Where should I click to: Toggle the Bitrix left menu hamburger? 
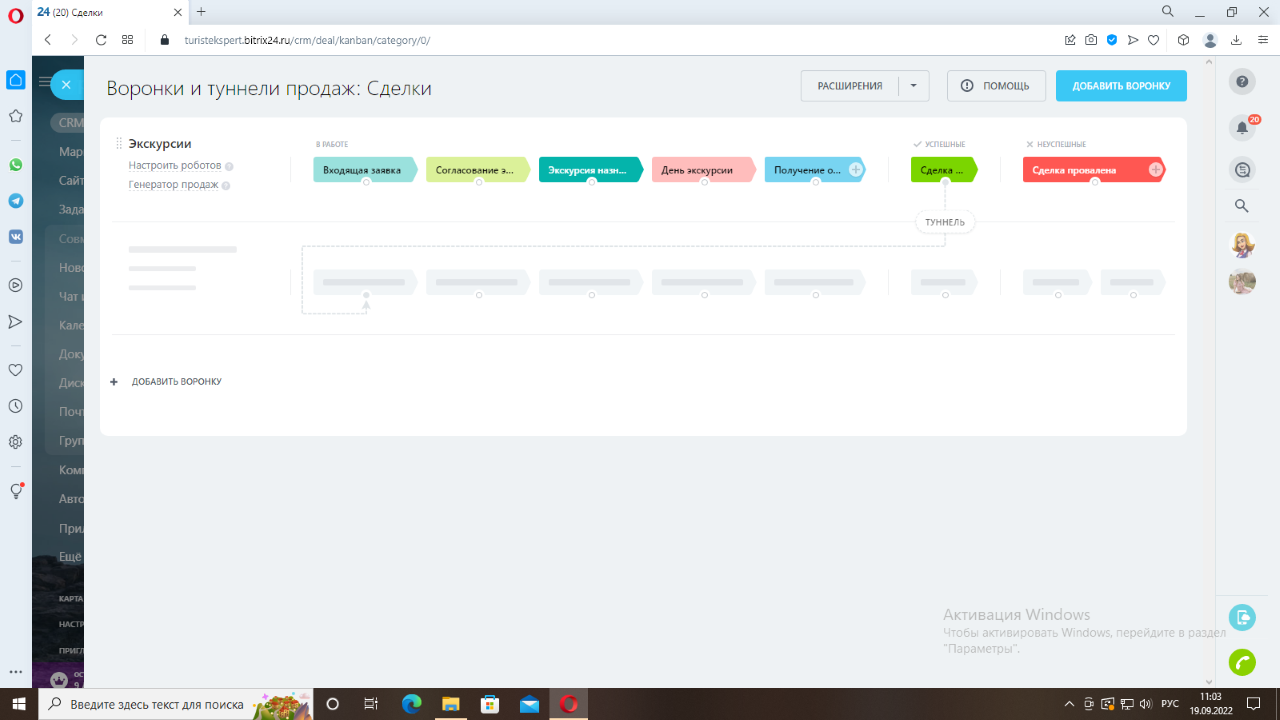44,82
